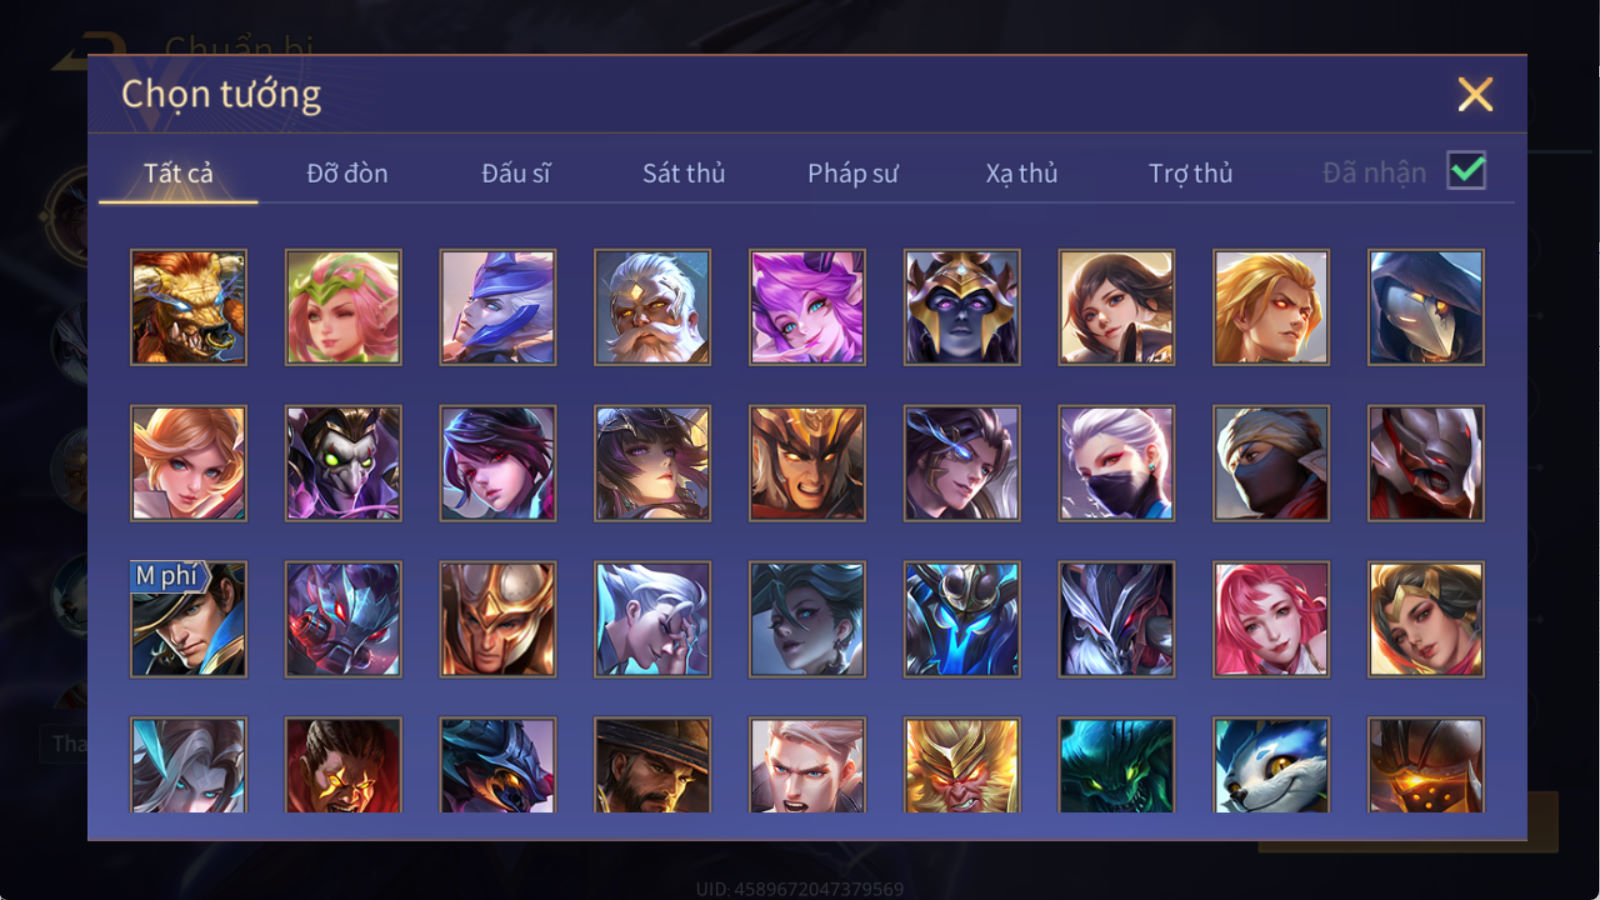
Task: Pick the white-bearded old warrior hero
Action: click(x=652, y=307)
